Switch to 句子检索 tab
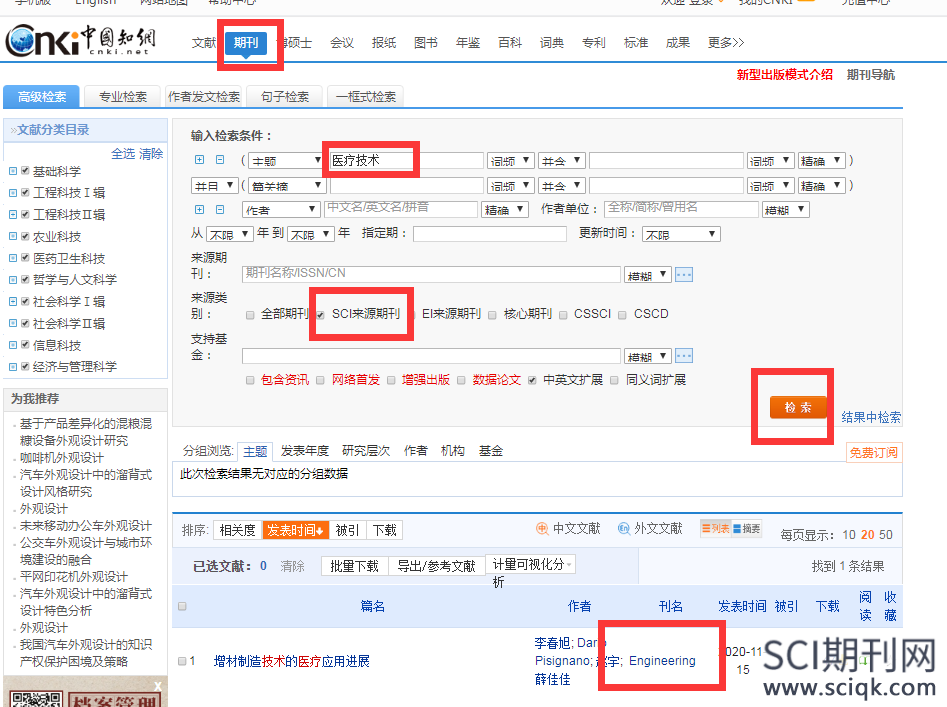Image resolution: width=947 pixels, height=707 pixels. pyautogui.click(x=284, y=97)
